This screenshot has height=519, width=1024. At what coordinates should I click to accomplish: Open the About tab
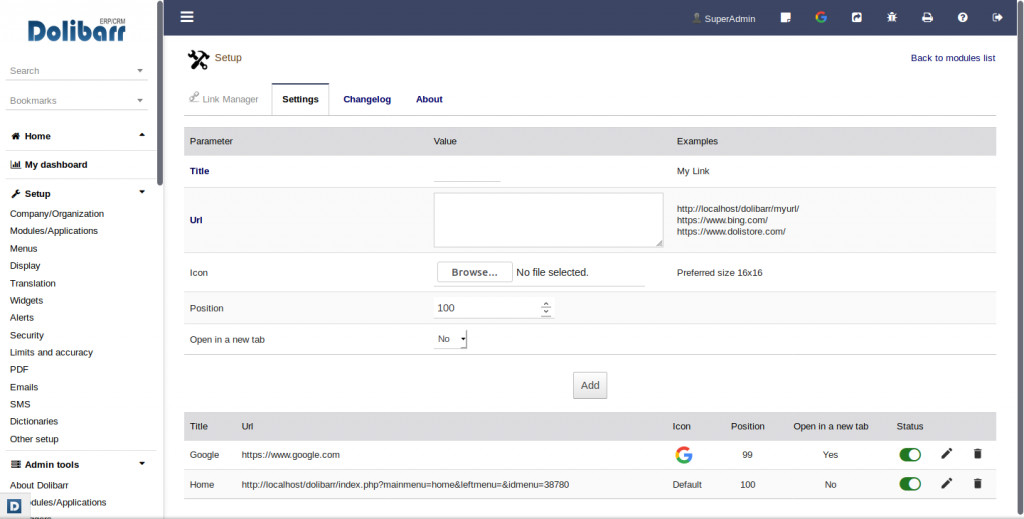[429, 99]
